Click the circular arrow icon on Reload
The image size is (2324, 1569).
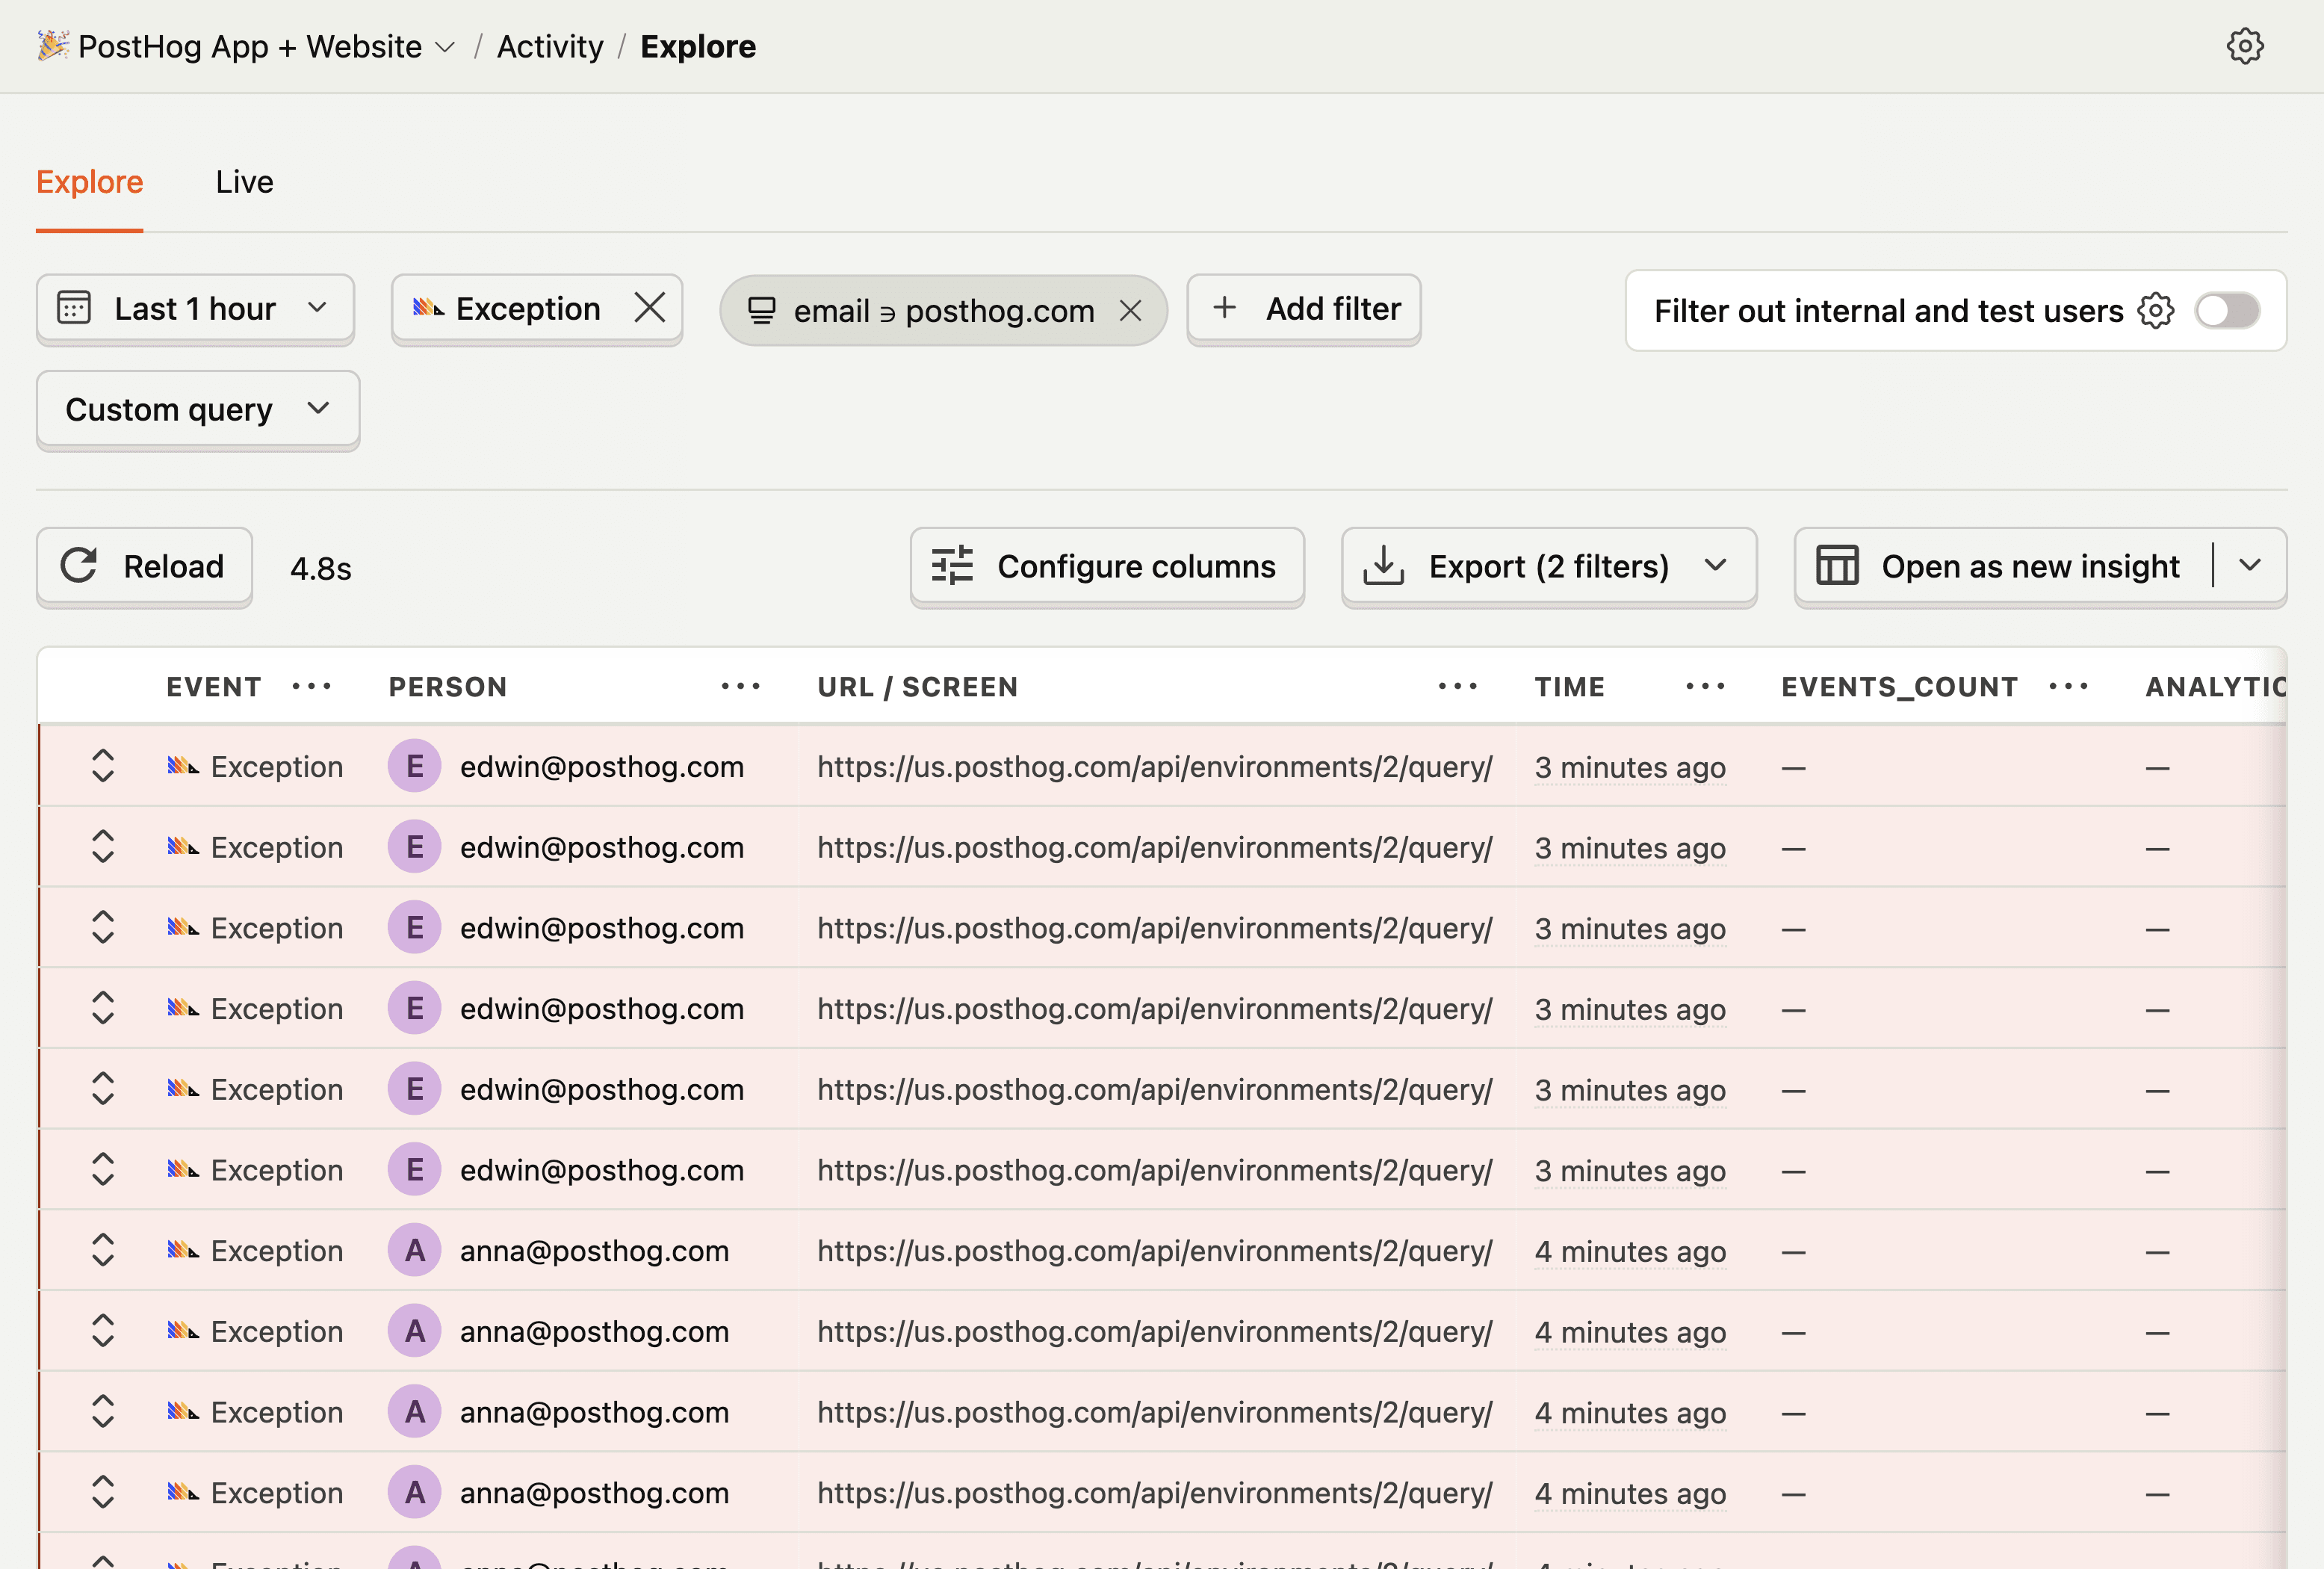[x=79, y=565]
